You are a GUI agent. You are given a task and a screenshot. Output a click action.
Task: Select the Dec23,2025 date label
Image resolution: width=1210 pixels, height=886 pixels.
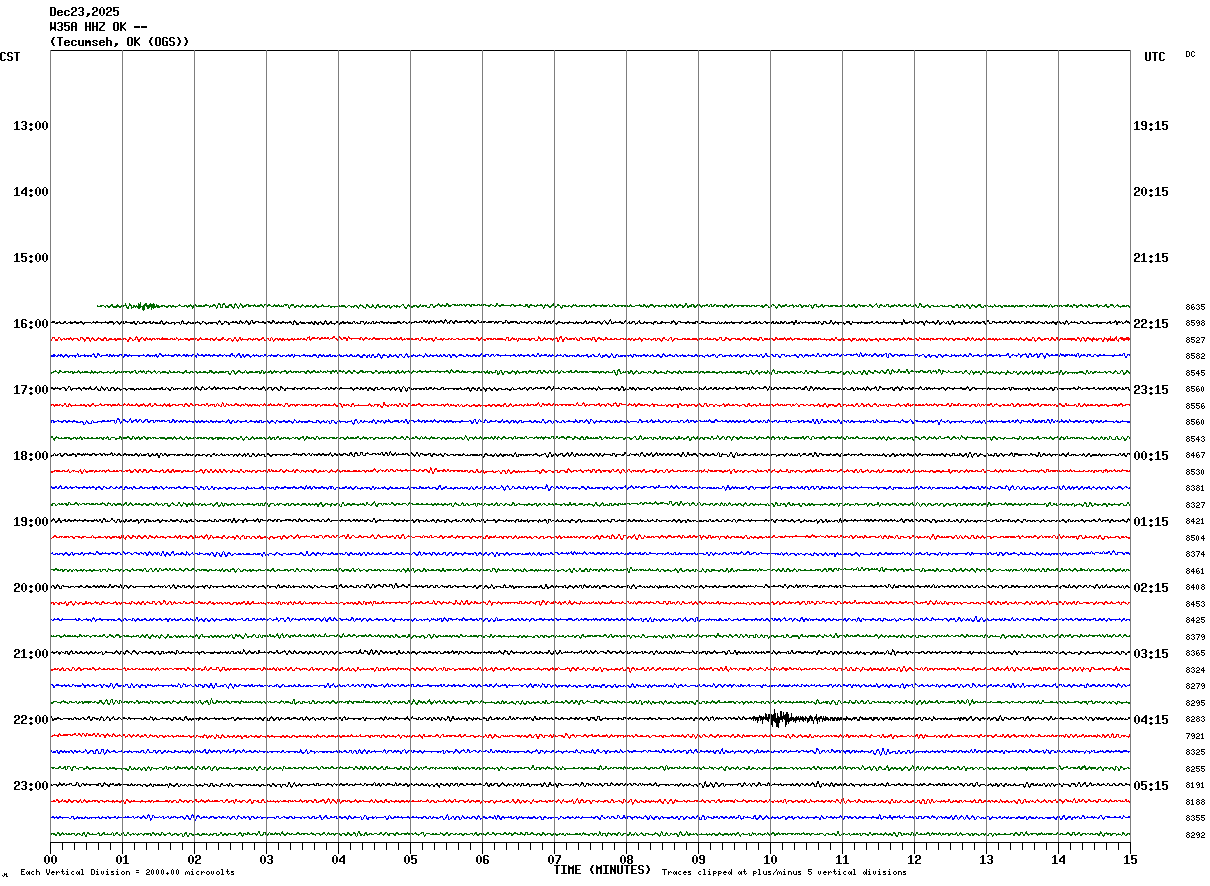click(84, 12)
